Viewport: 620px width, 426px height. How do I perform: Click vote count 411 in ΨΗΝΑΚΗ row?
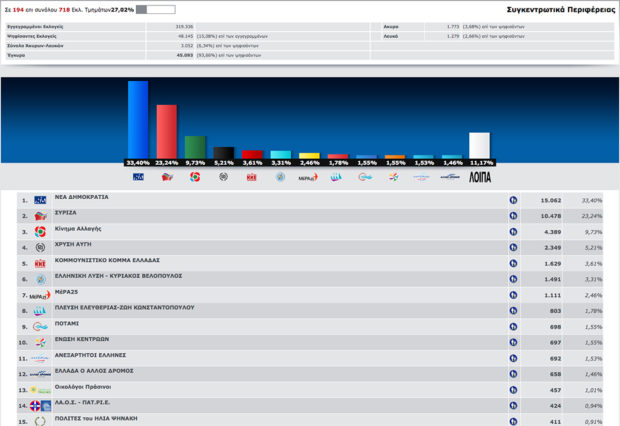pyautogui.click(x=555, y=422)
